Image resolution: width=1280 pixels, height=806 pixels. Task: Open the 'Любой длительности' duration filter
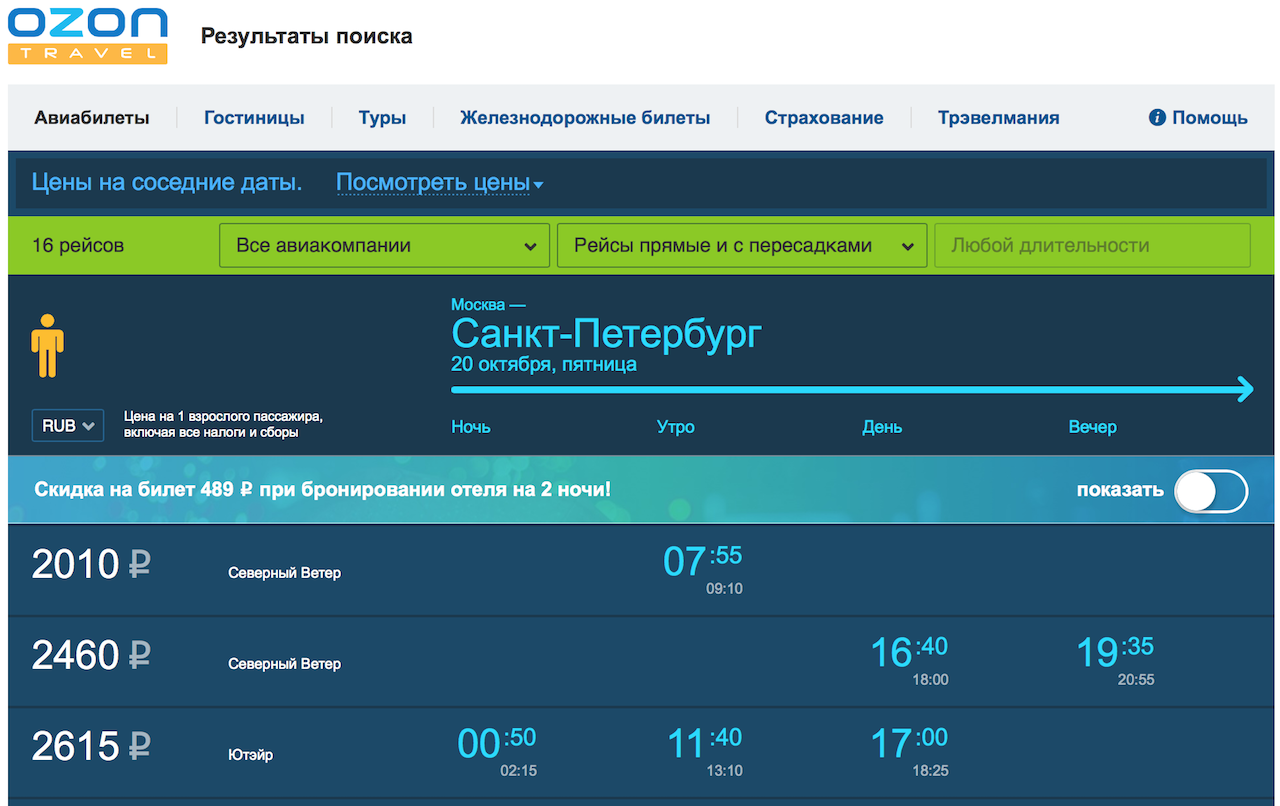[1092, 245]
